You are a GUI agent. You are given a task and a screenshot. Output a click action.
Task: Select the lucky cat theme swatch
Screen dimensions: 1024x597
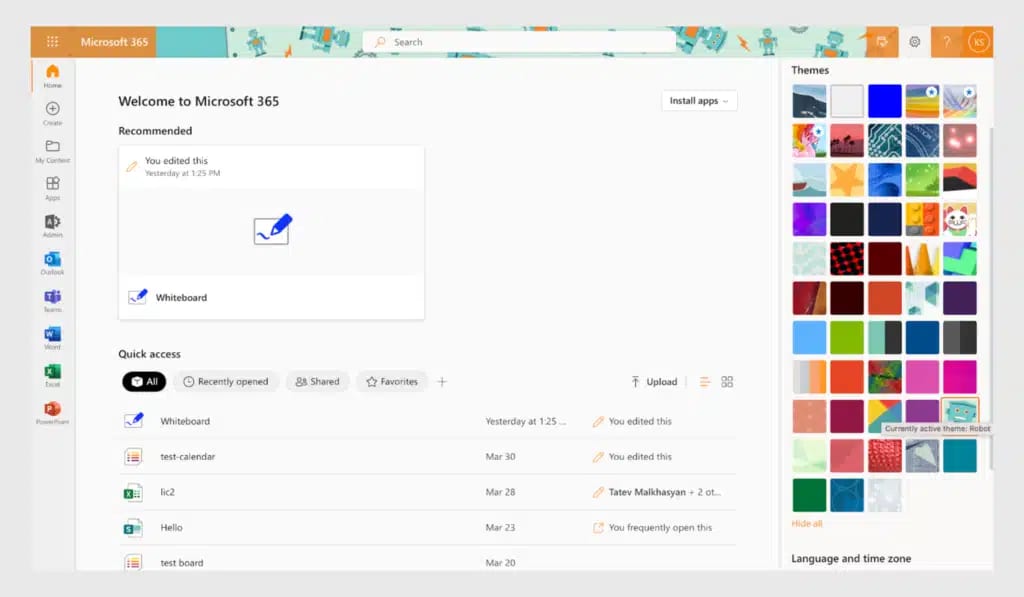pos(960,219)
